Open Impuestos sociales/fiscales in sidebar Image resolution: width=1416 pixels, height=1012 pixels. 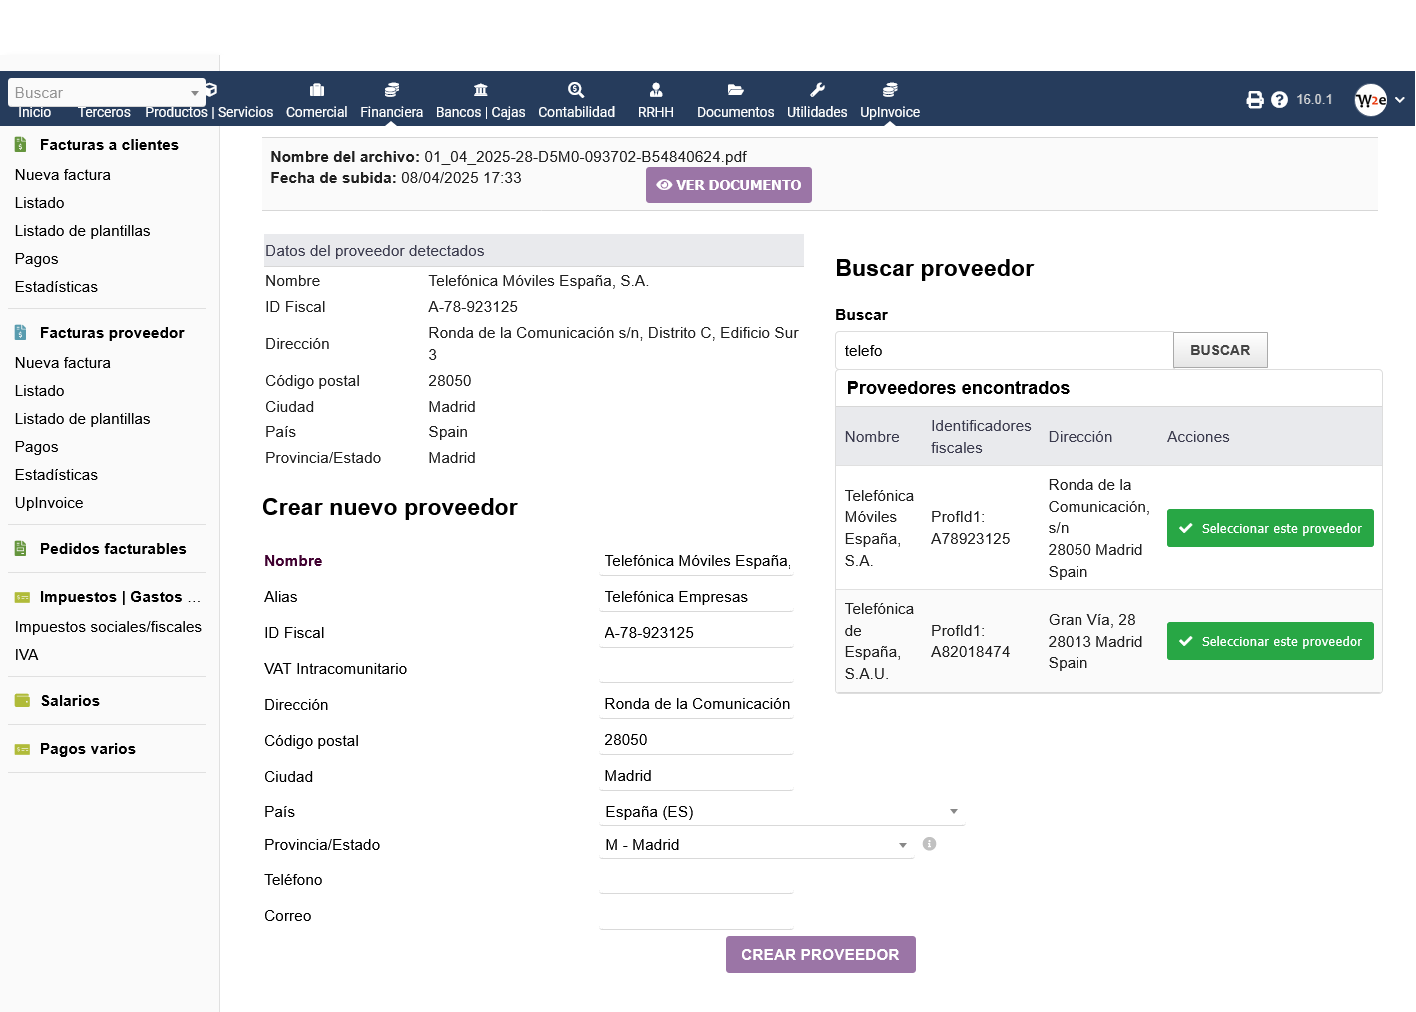[109, 626]
